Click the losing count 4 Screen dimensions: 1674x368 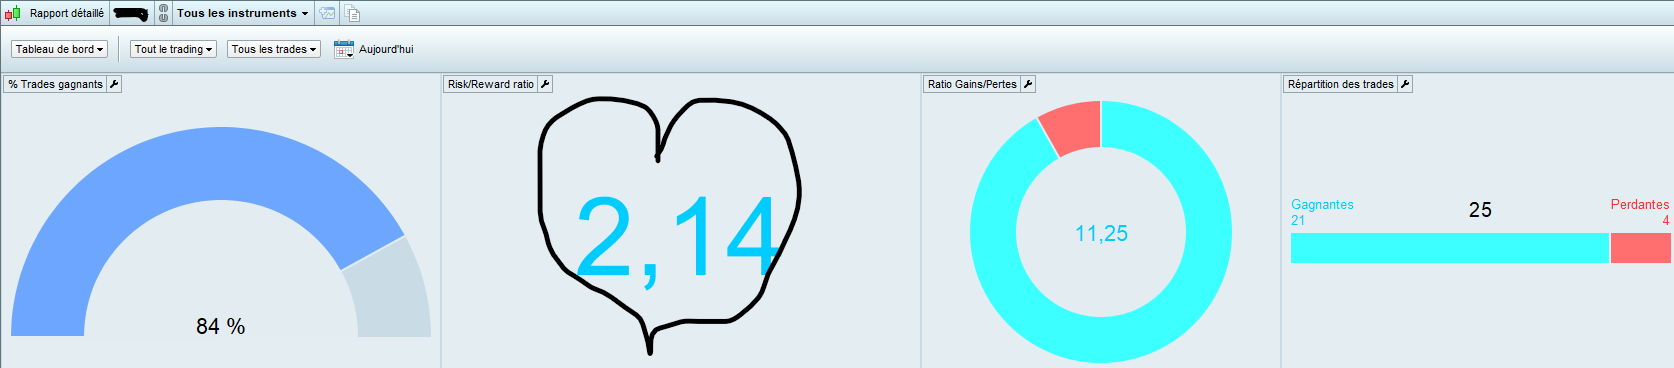[1666, 220]
